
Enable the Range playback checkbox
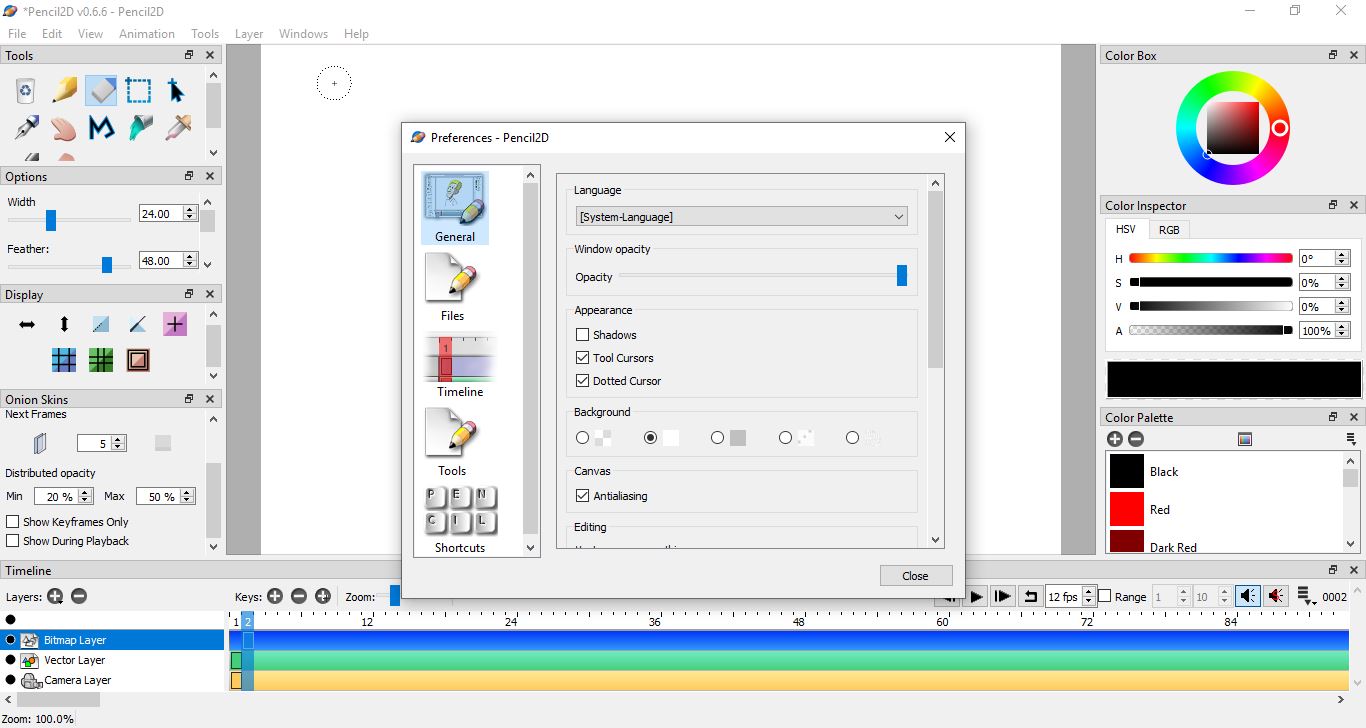1105,597
